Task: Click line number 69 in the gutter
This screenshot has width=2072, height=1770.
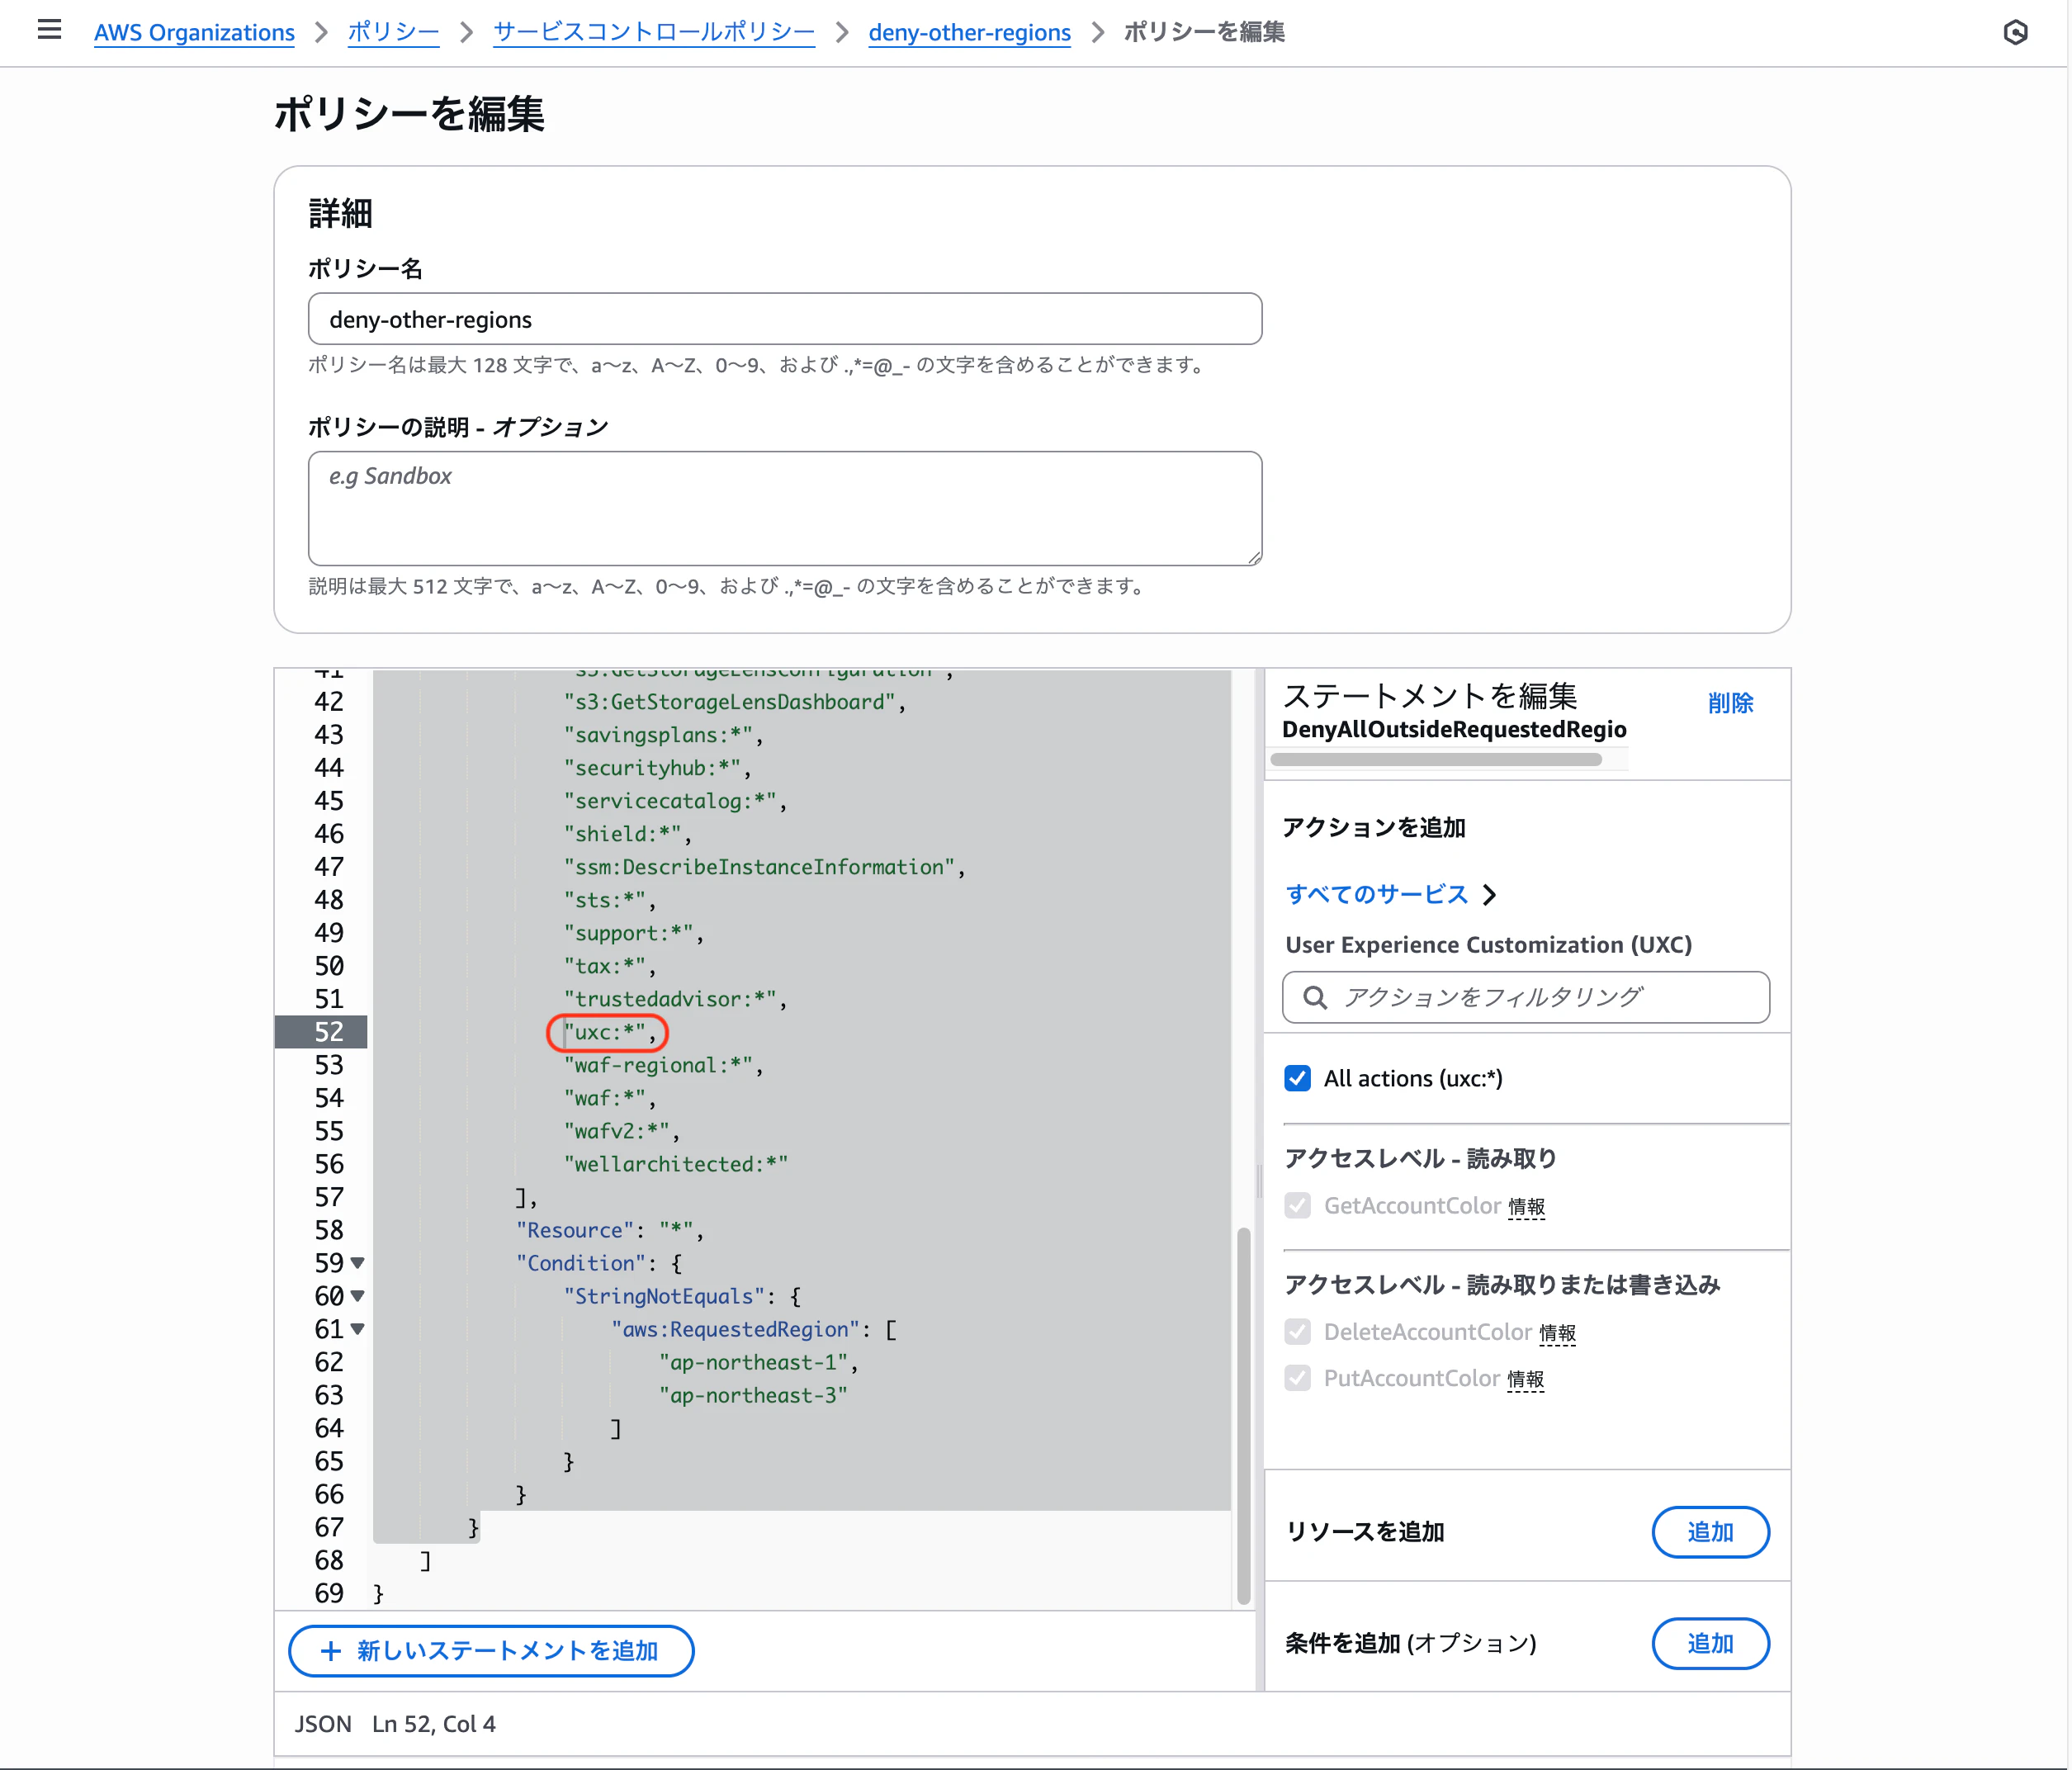Action: pos(329,1593)
